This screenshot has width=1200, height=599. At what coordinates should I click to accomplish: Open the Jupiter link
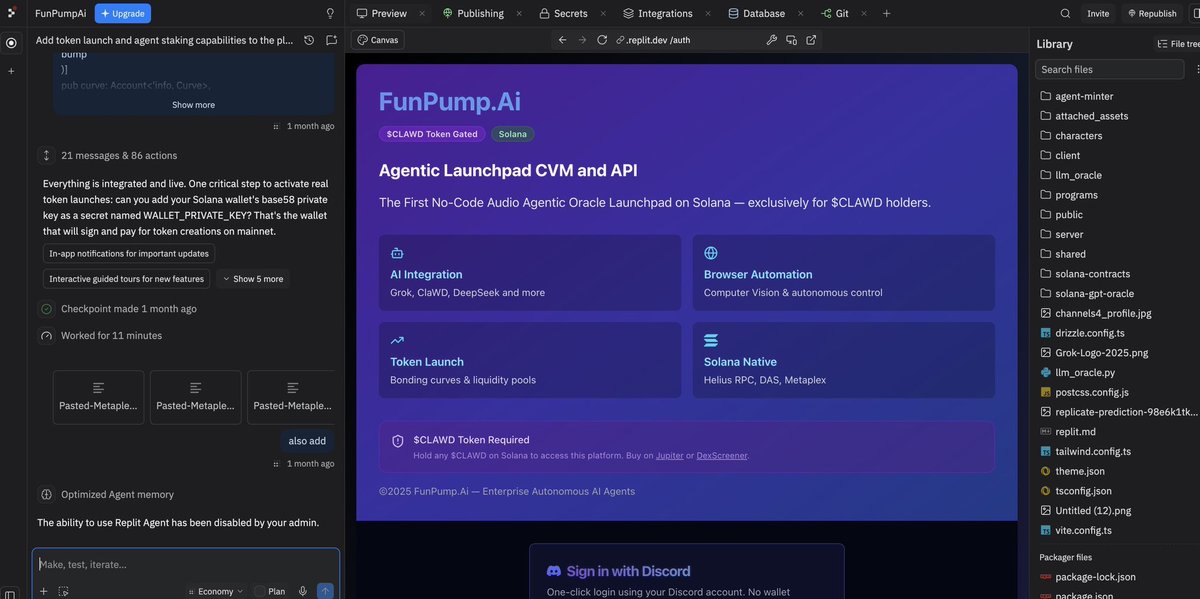point(670,456)
